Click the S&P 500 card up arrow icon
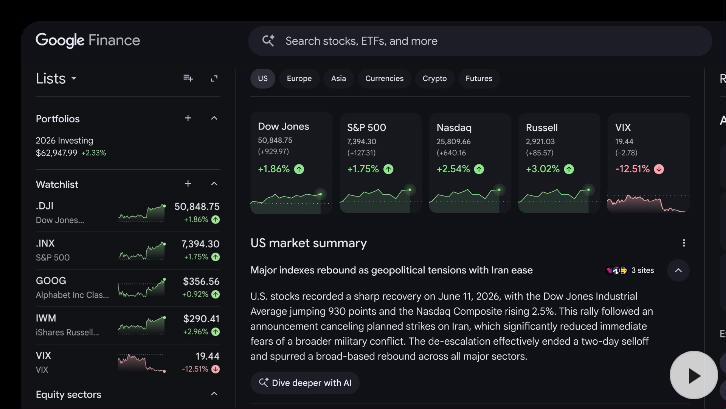Screen dimensions: 726x409 (388, 169)
